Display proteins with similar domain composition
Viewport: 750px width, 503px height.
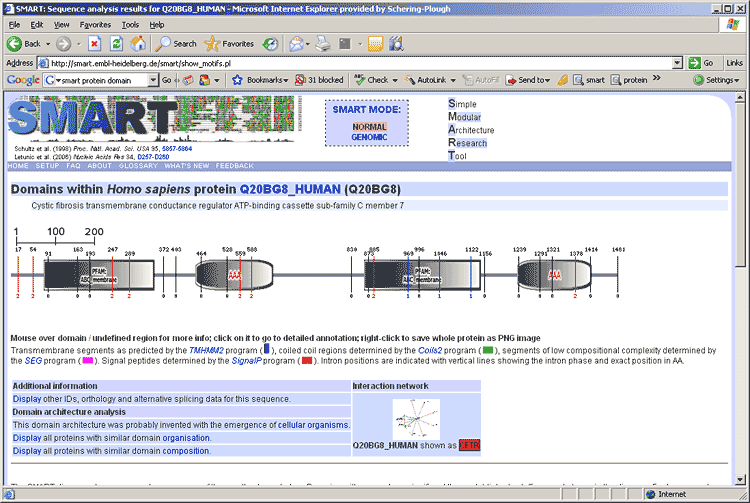(186, 451)
